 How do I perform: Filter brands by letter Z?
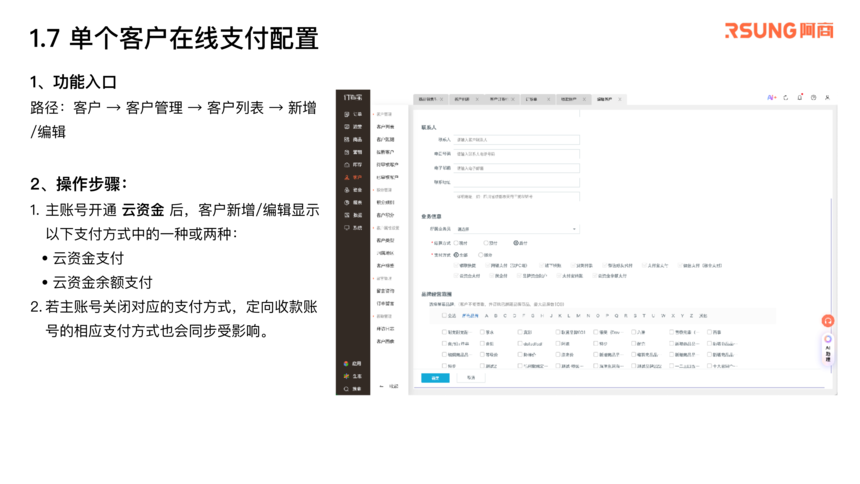[691, 316]
